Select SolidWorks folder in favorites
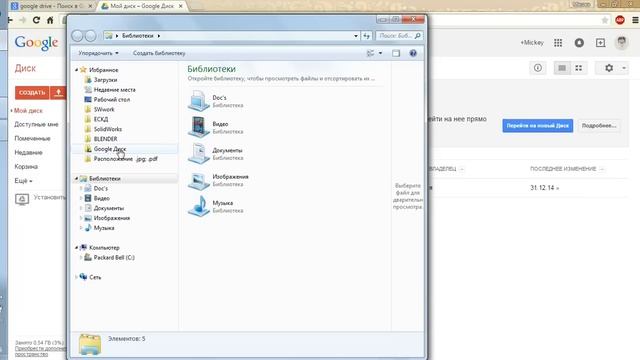640x360 pixels. click(108, 129)
